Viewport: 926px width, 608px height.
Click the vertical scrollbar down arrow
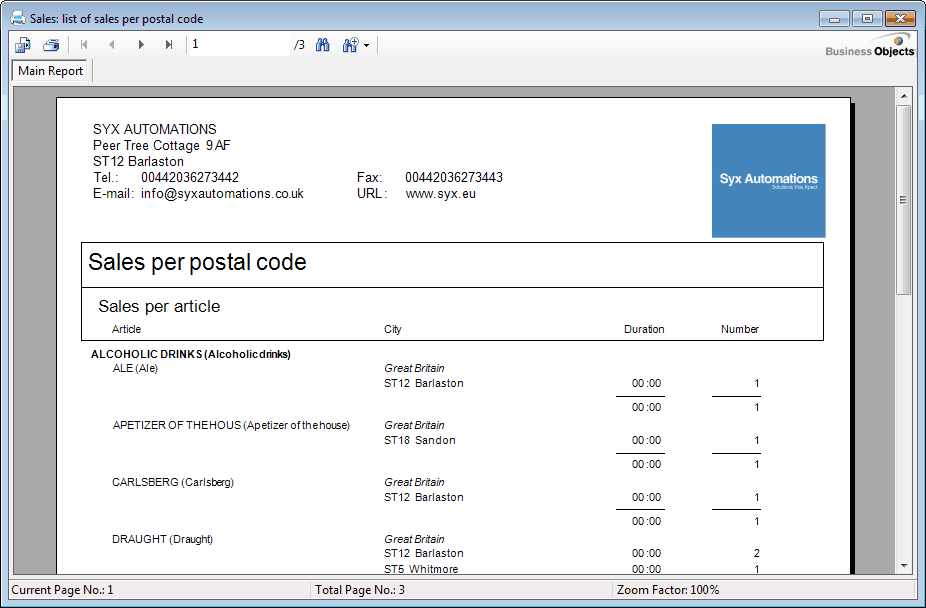tap(903, 565)
